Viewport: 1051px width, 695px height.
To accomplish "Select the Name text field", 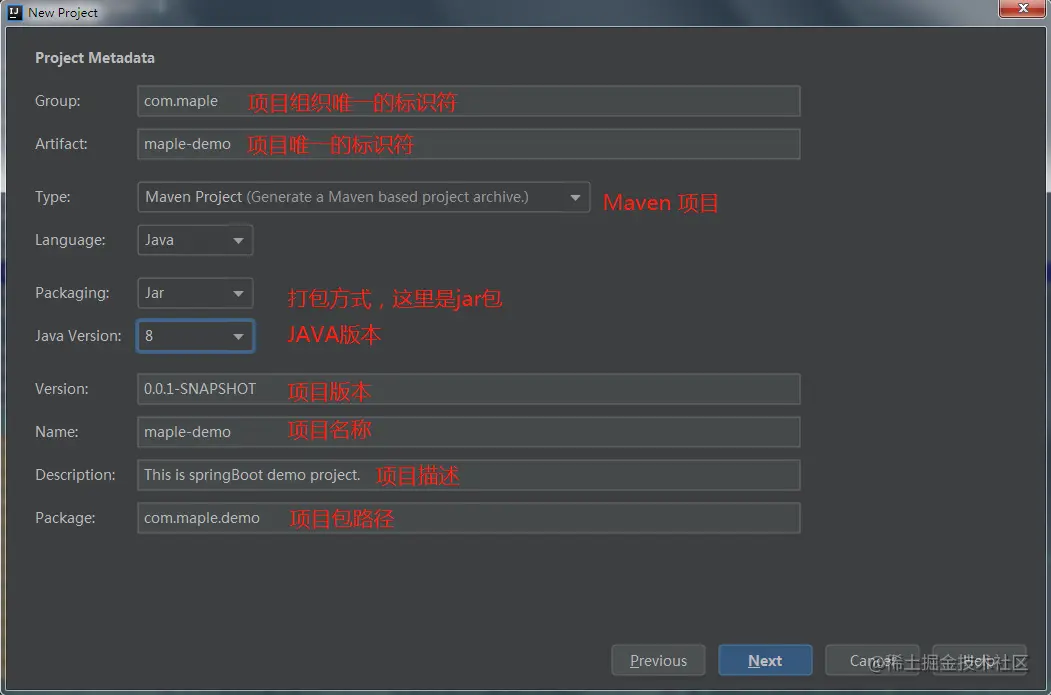I will (469, 432).
